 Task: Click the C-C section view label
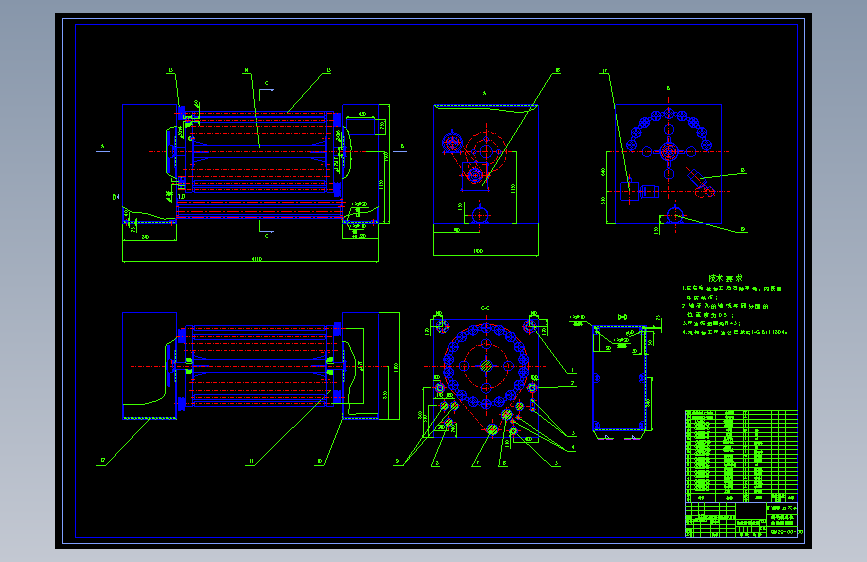485,308
